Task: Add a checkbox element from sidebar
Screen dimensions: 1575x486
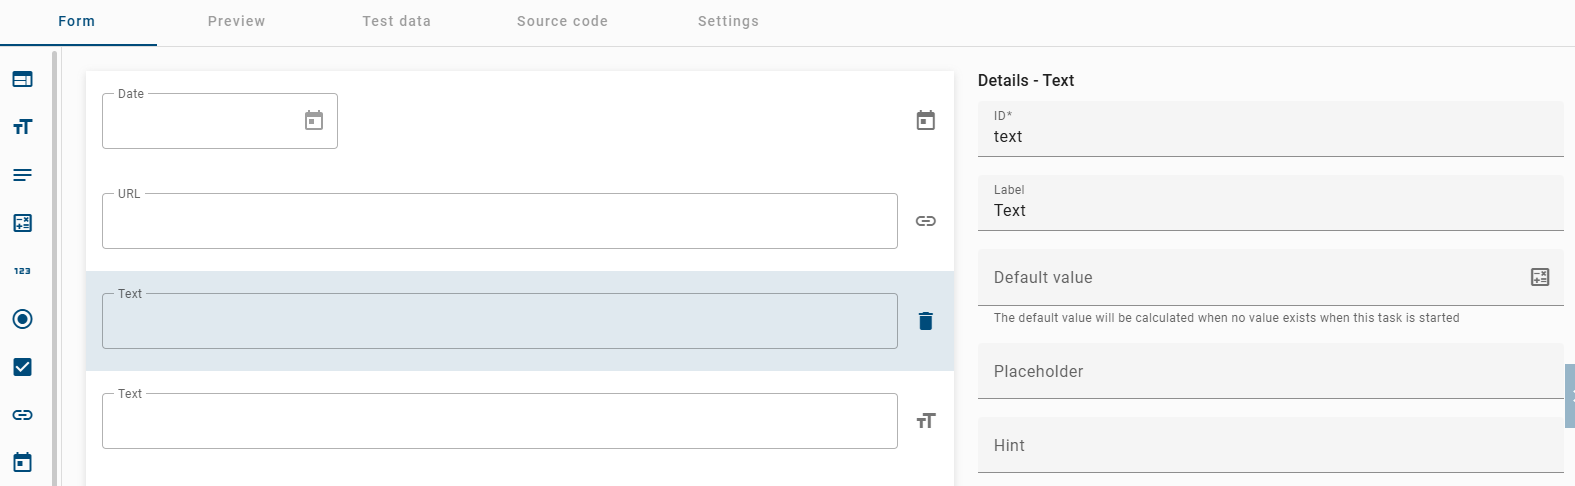Action: [22, 367]
